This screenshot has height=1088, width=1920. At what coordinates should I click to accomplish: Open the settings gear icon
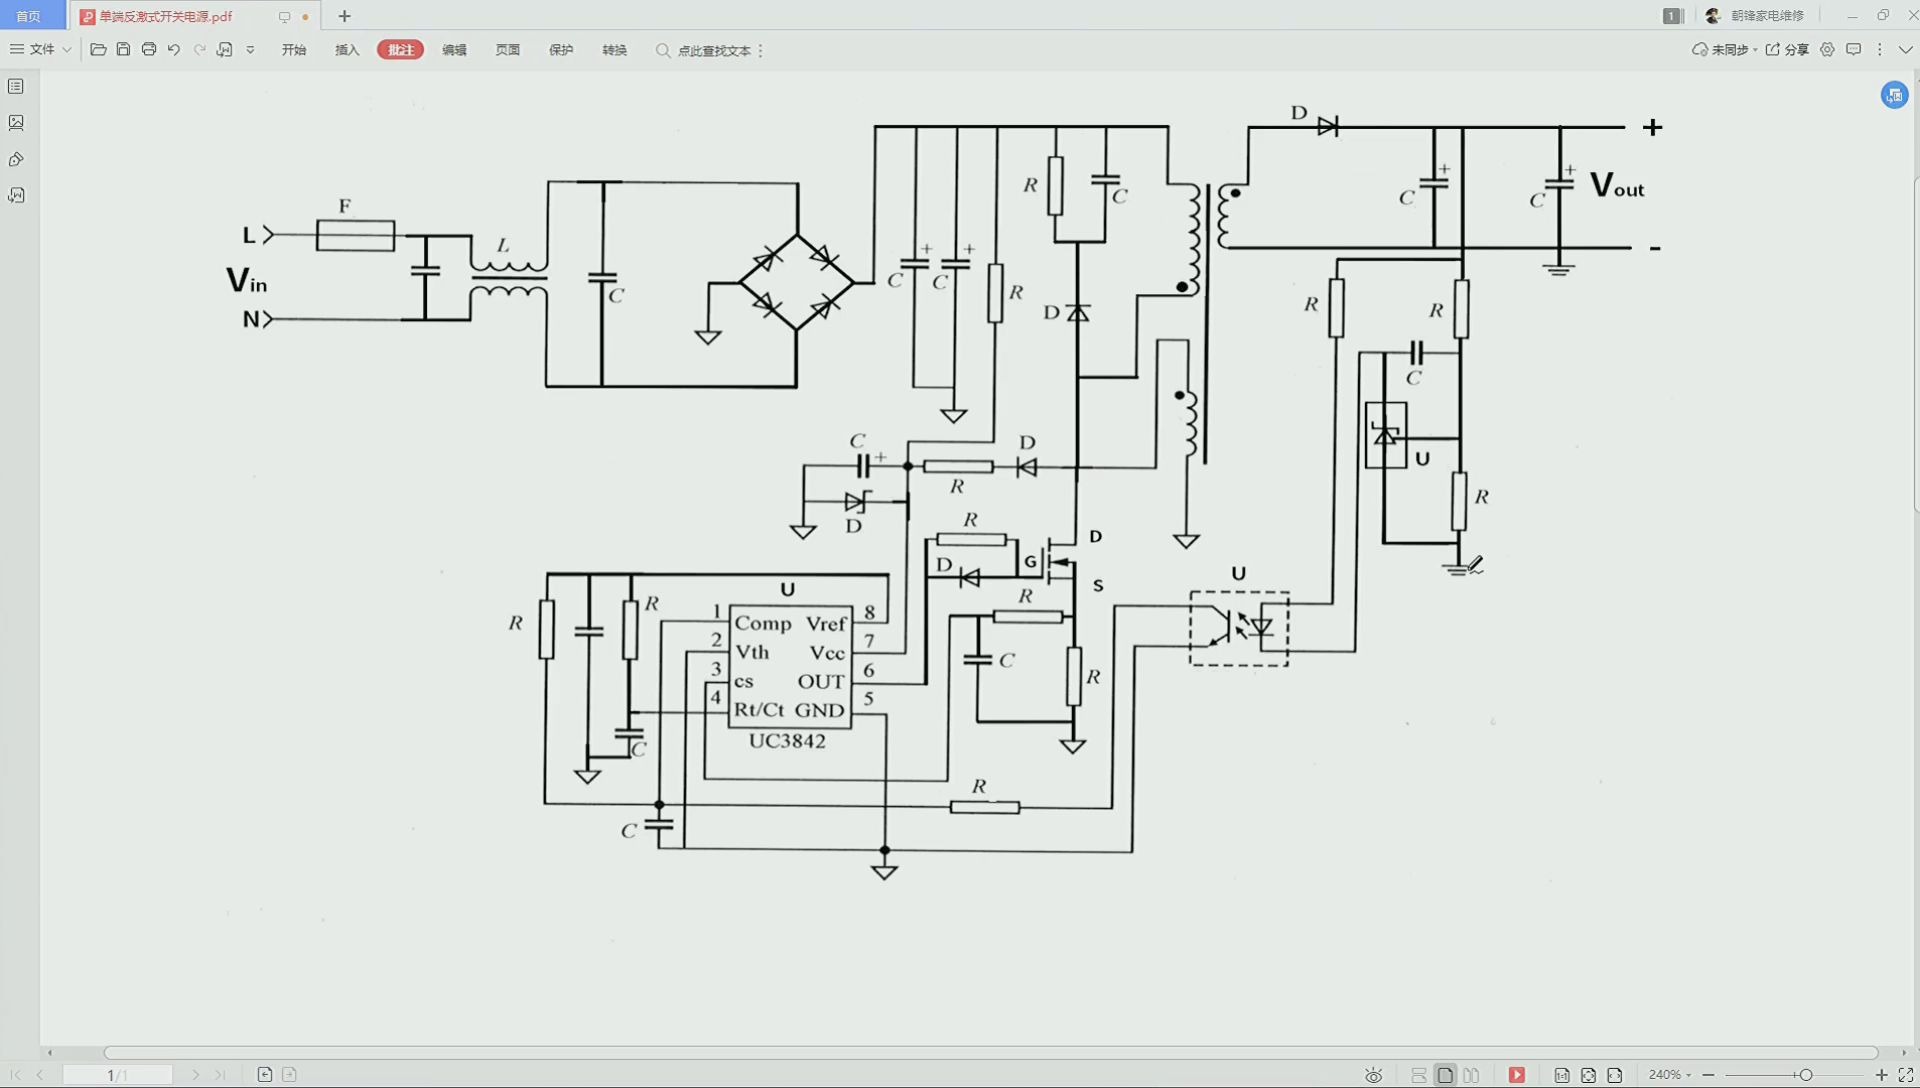click(x=1827, y=50)
